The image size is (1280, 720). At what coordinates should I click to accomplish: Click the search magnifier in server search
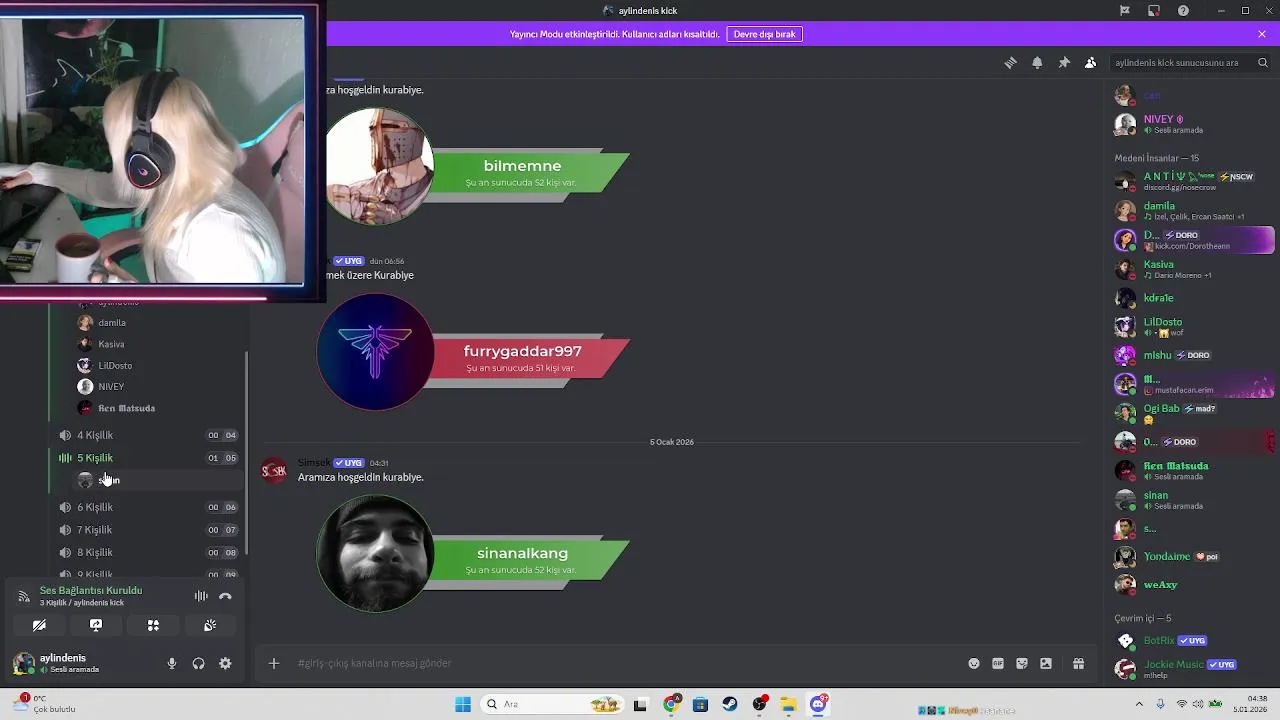1263,62
